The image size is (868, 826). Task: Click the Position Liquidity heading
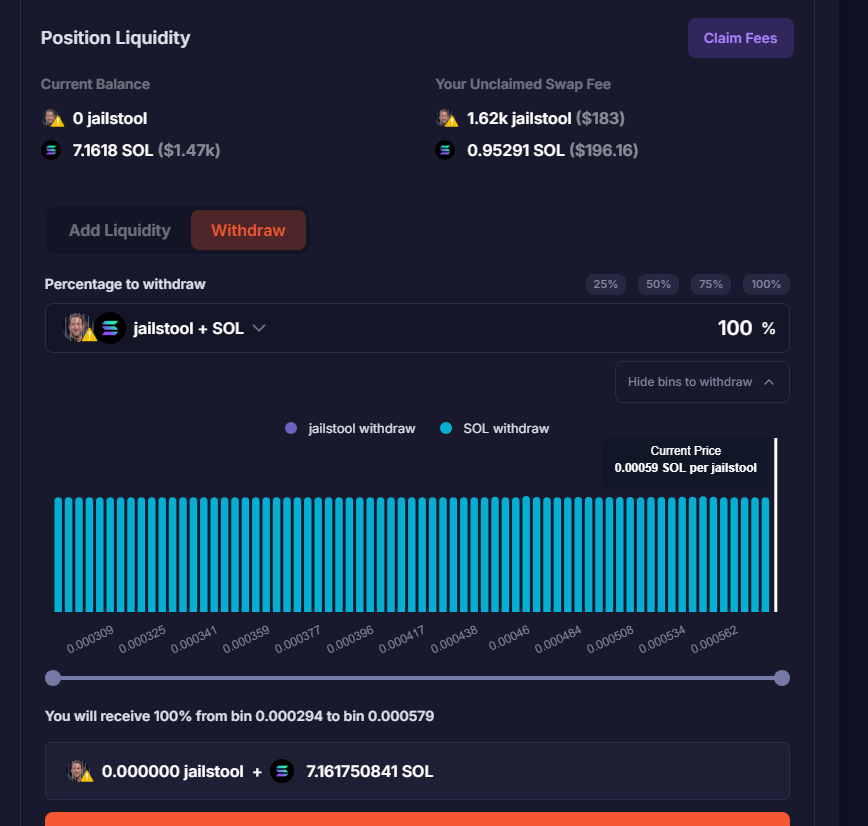point(116,38)
